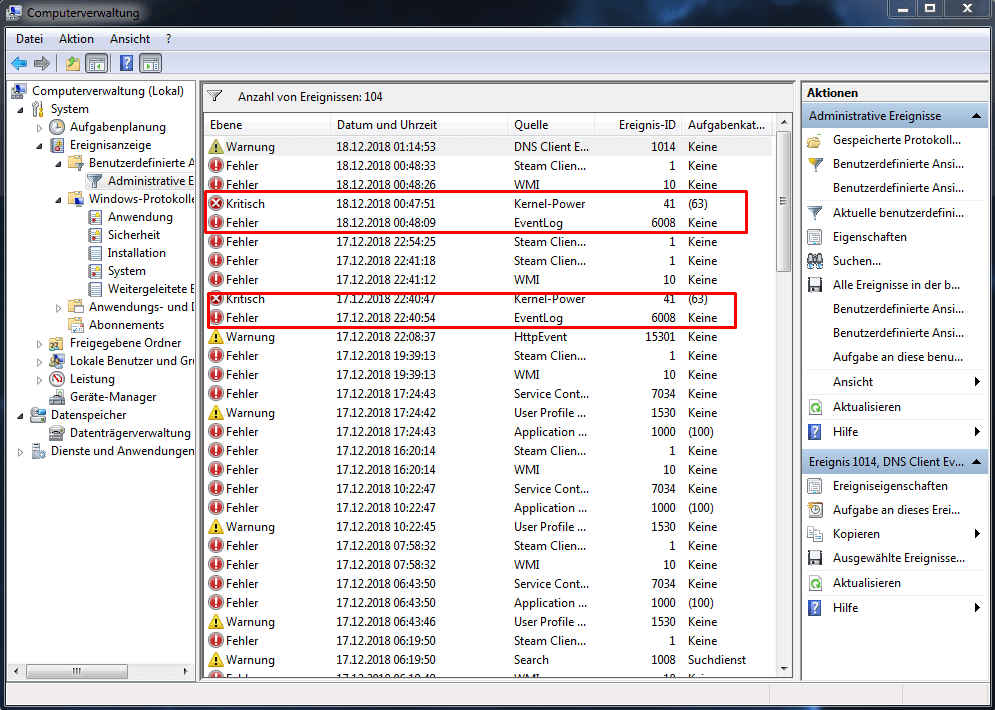Click the funnel filter icon above event list
The height and width of the screenshot is (710, 995).
(x=215, y=96)
